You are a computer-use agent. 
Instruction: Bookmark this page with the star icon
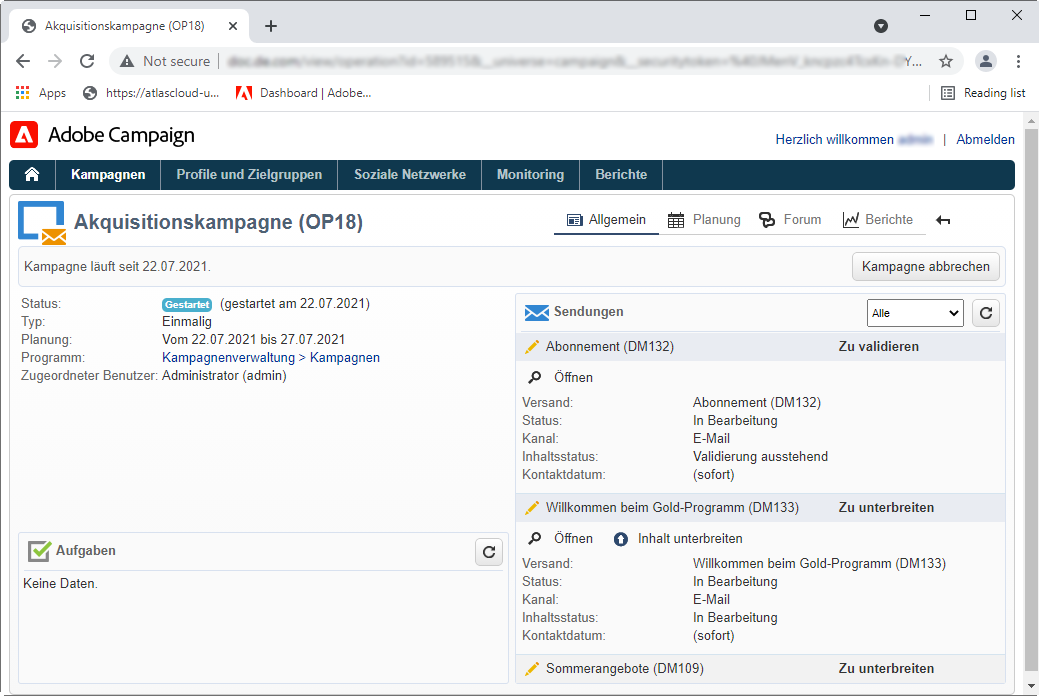coord(946,61)
